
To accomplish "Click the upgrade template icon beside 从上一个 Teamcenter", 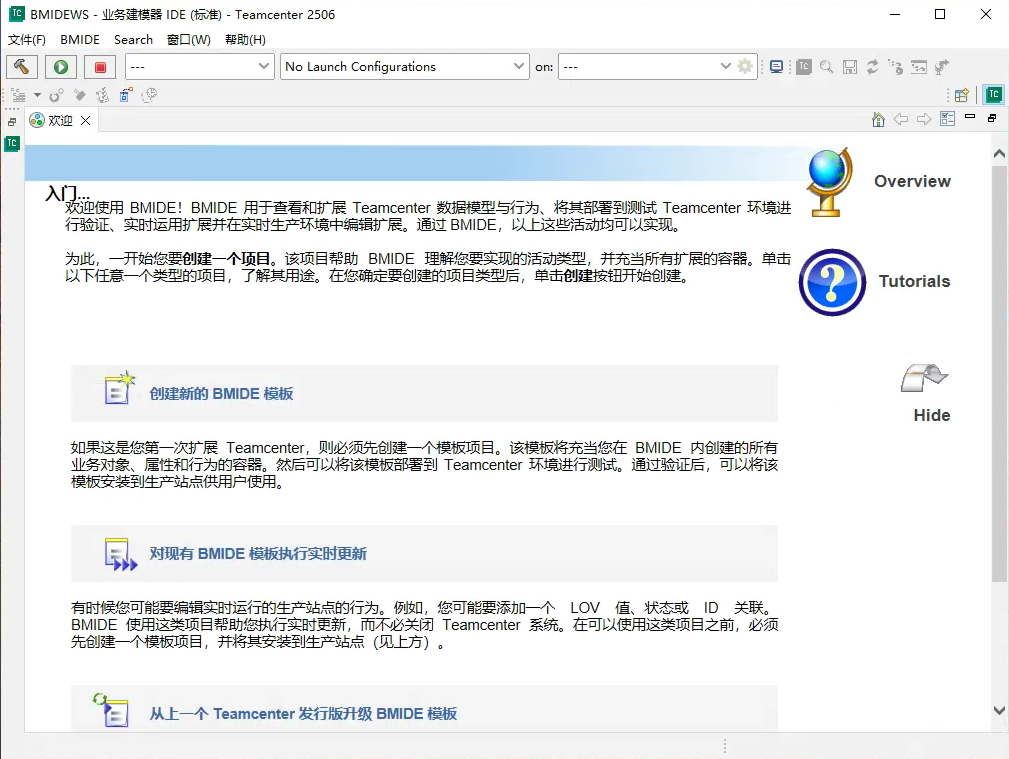I will (x=111, y=710).
